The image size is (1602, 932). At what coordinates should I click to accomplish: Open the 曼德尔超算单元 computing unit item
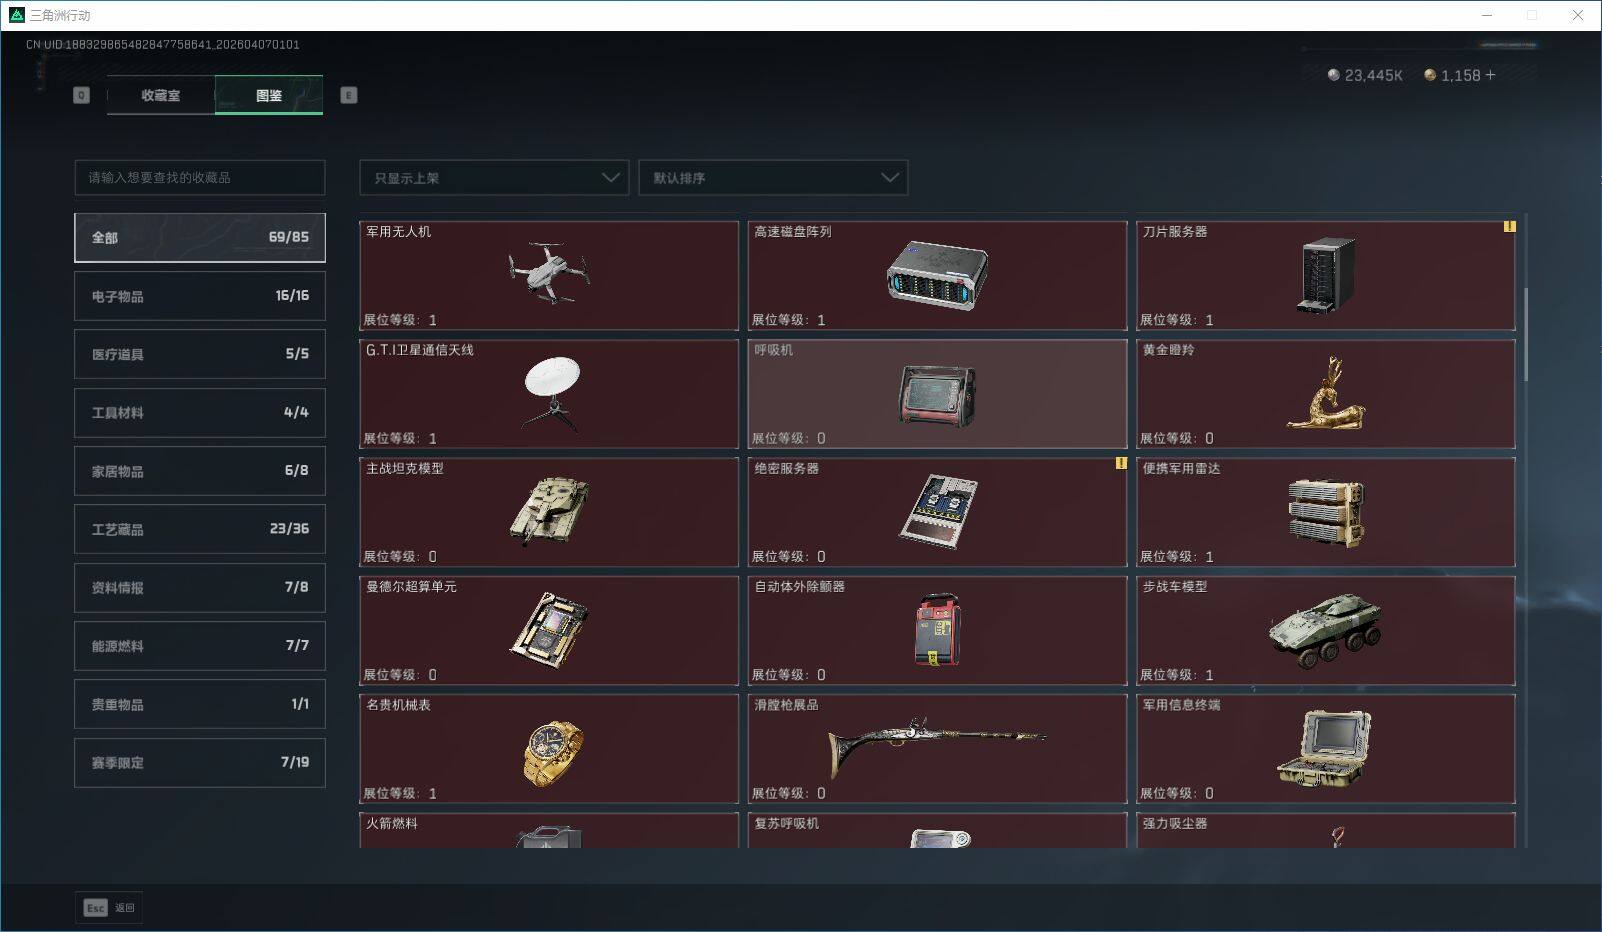pos(549,630)
